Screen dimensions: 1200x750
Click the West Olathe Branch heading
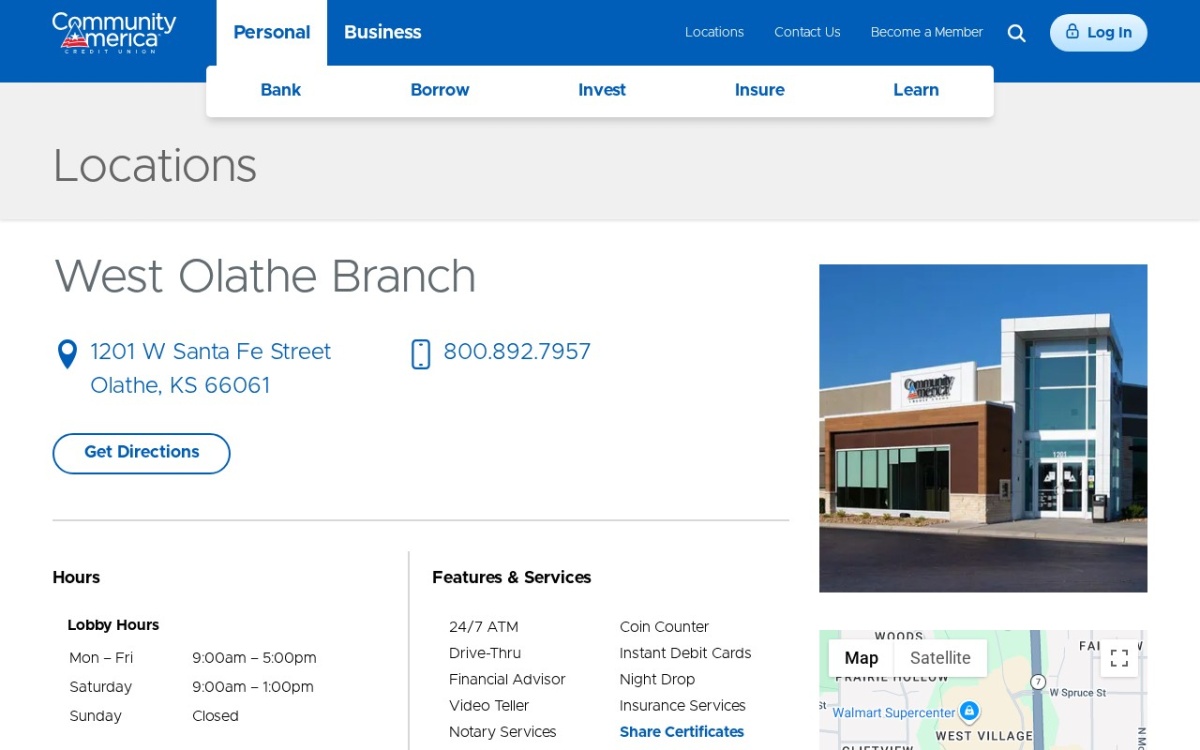click(x=265, y=278)
